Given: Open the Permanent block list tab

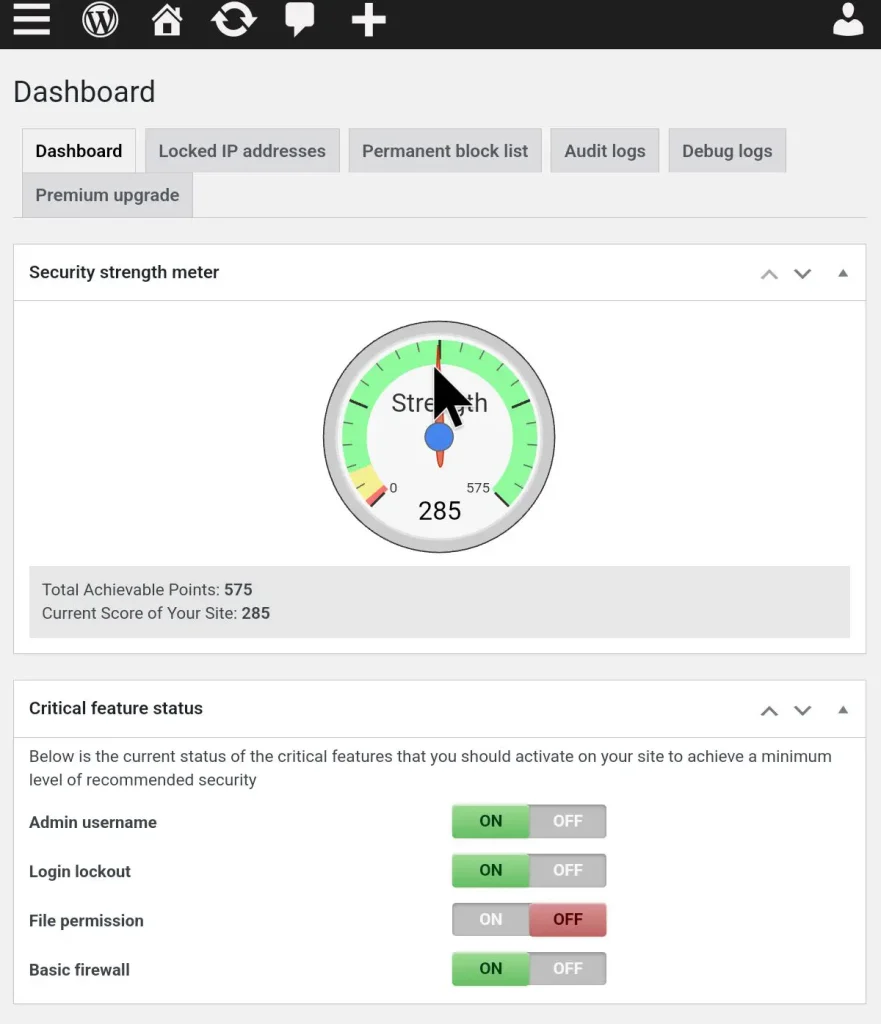Looking at the screenshot, I should [x=445, y=151].
